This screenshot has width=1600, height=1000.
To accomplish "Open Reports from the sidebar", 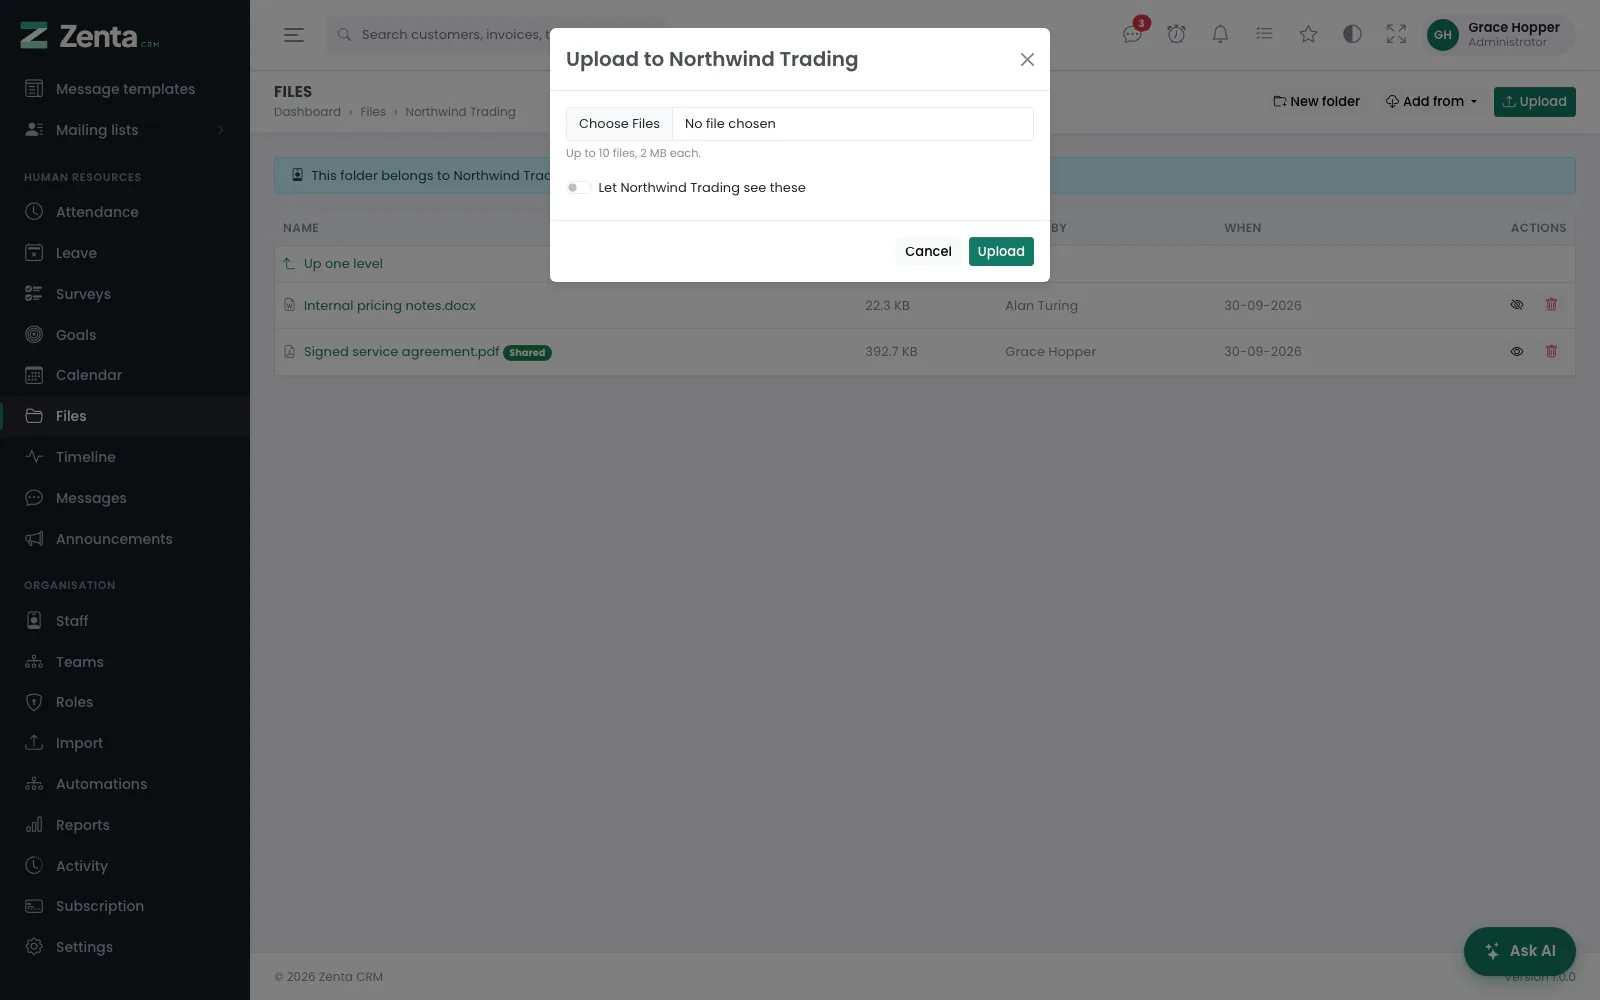I will click(x=125, y=825).
